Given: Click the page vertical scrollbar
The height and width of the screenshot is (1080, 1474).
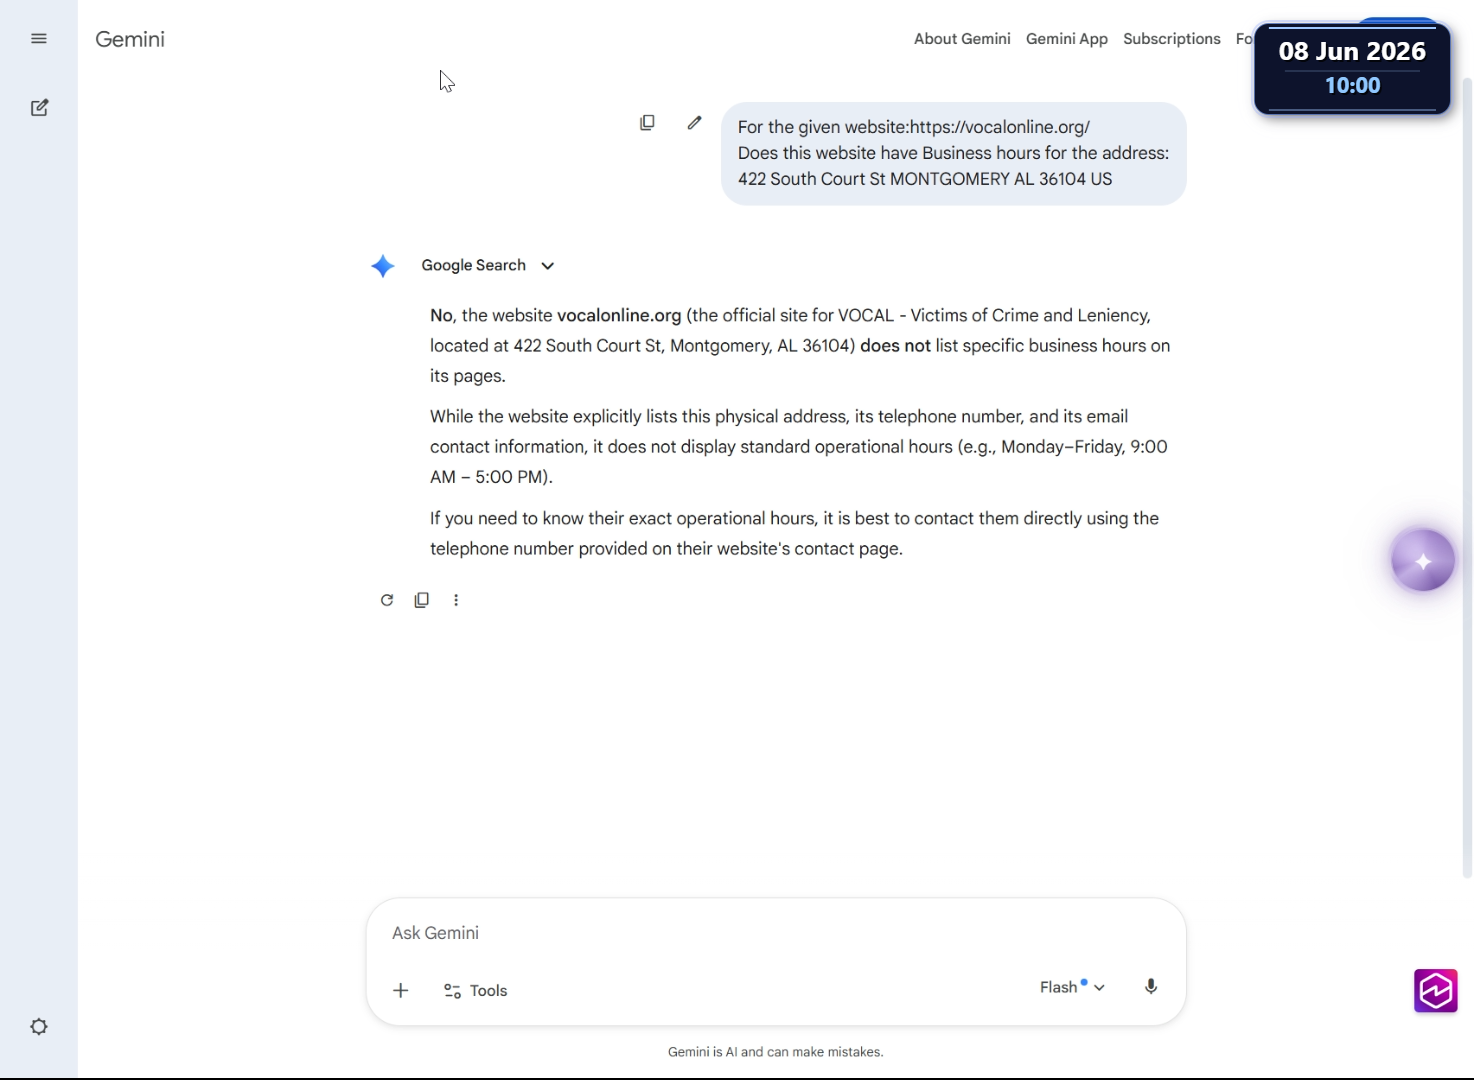Looking at the screenshot, I should point(1467,477).
